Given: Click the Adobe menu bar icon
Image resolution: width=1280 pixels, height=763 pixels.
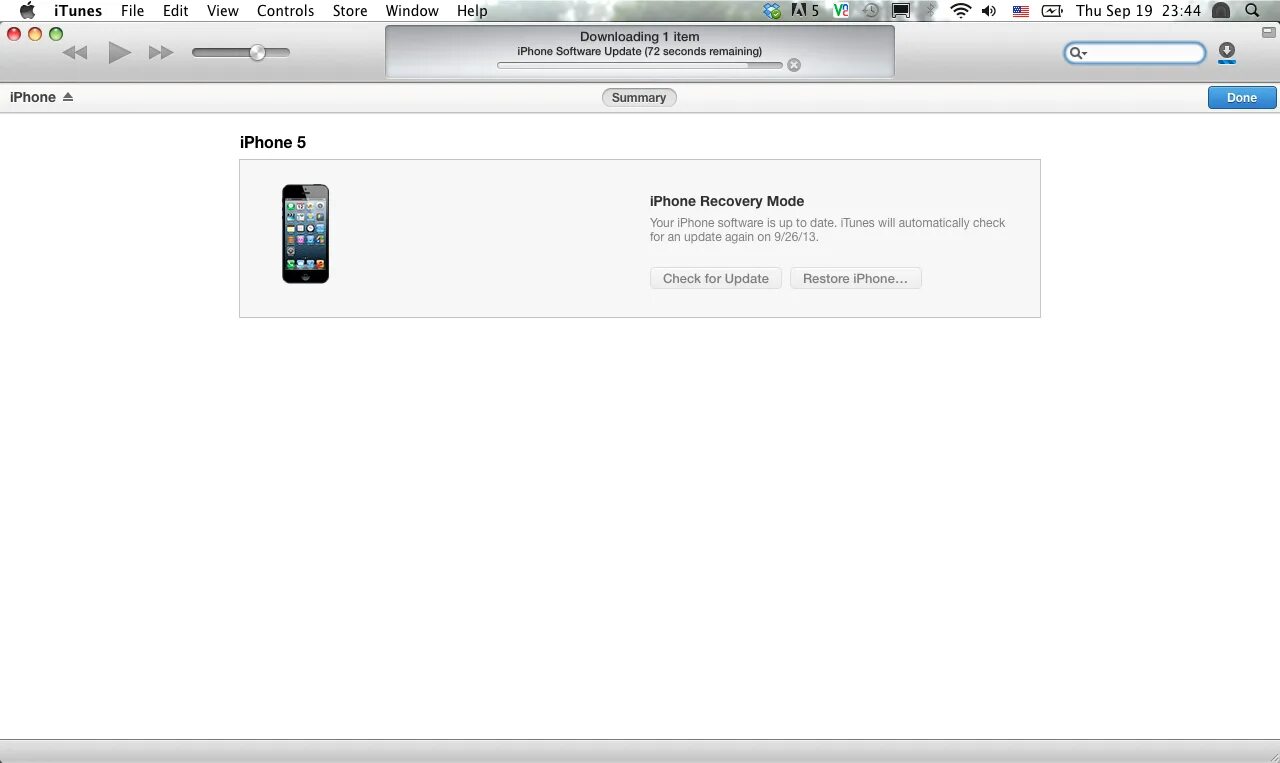Looking at the screenshot, I should click(x=805, y=10).
